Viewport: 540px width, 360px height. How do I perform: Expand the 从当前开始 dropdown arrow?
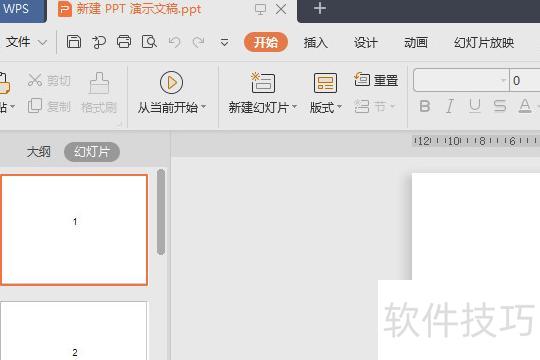coord(204,107)
